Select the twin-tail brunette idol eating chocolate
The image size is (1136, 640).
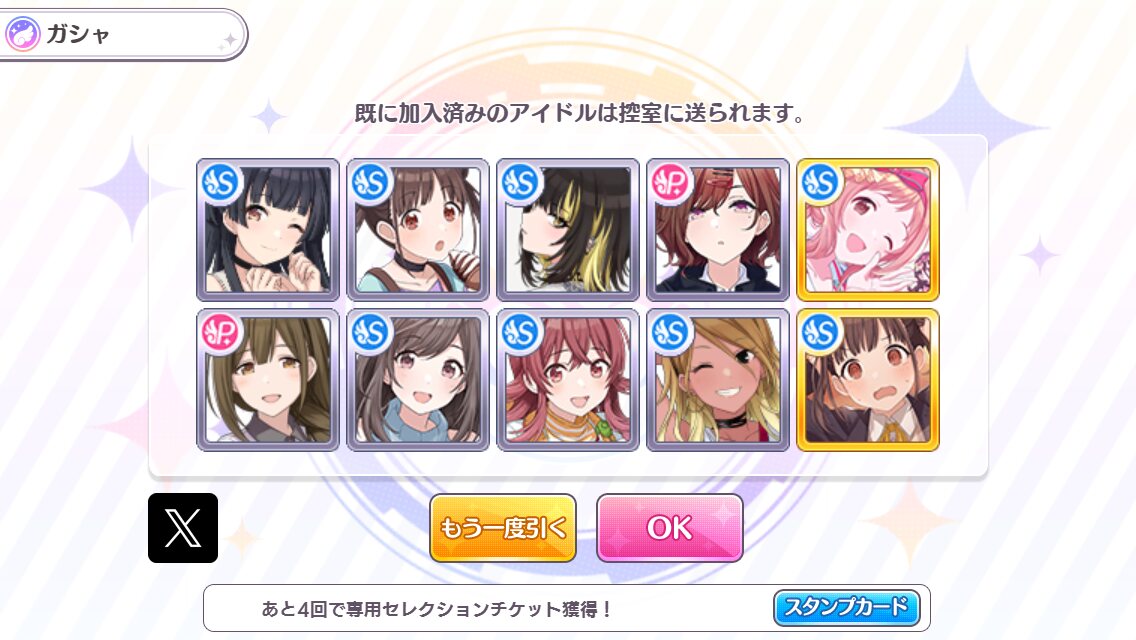[418, 230]
